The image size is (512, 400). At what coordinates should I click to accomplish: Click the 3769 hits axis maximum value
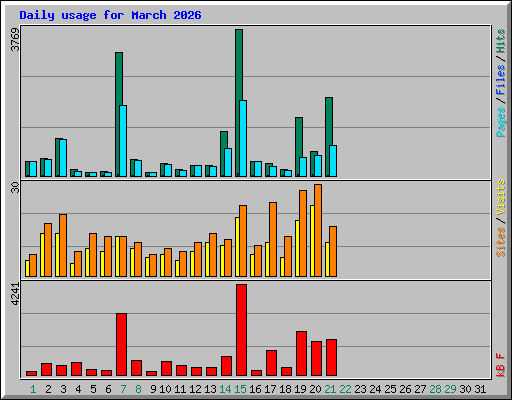15,39
